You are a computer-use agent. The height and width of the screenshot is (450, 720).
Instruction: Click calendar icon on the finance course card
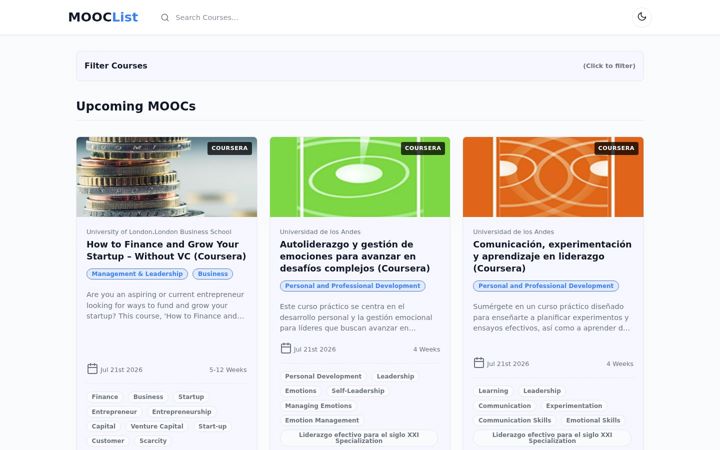pos(92,369)
